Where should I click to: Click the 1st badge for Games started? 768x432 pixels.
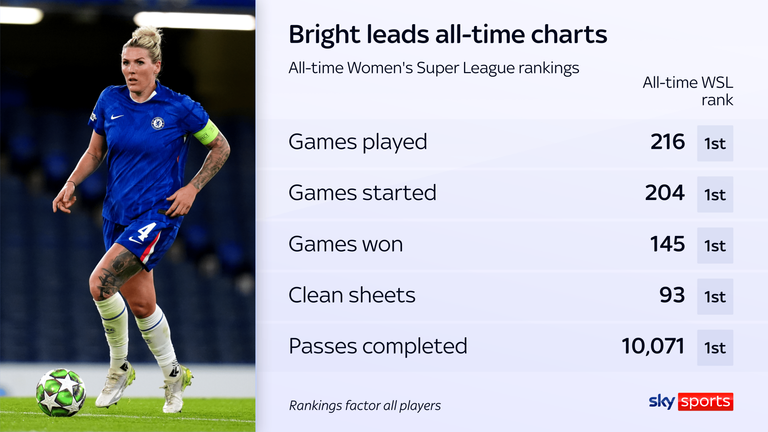715,195
